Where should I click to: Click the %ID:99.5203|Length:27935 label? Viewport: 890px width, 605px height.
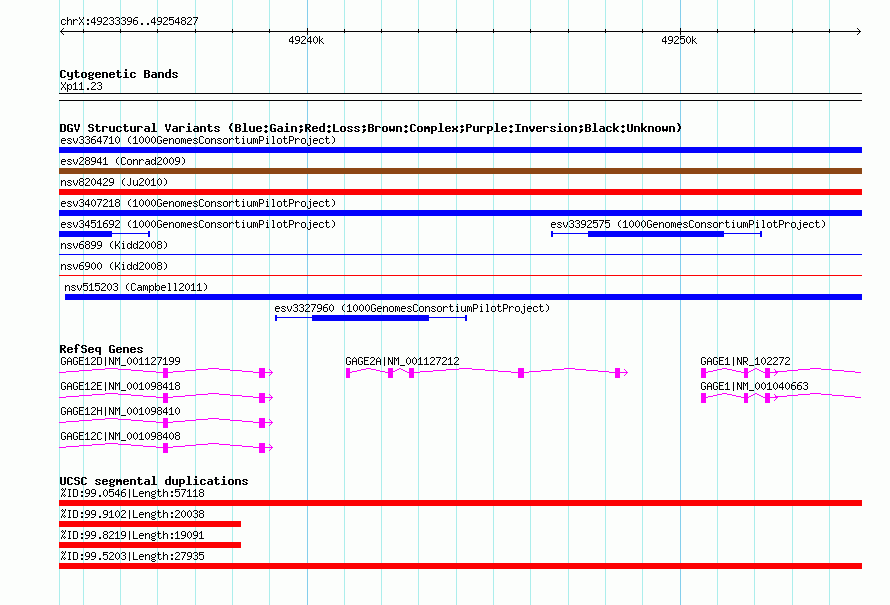click(132, 556)
